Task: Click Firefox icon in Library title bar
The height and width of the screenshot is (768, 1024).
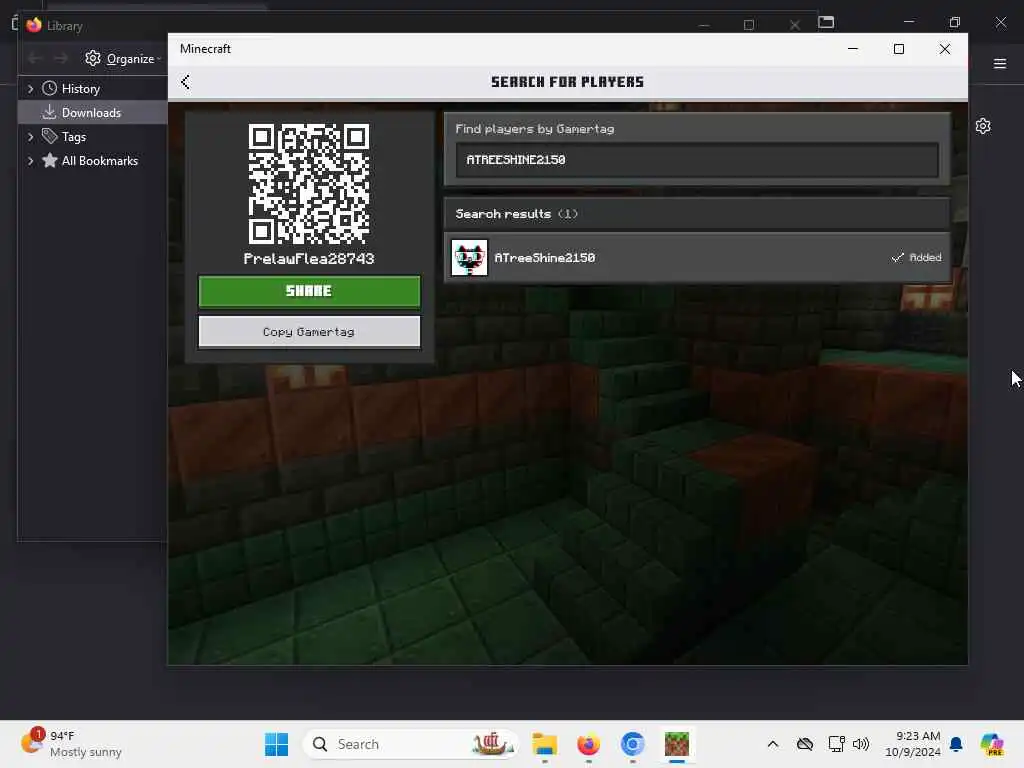Action: [34, 25]
